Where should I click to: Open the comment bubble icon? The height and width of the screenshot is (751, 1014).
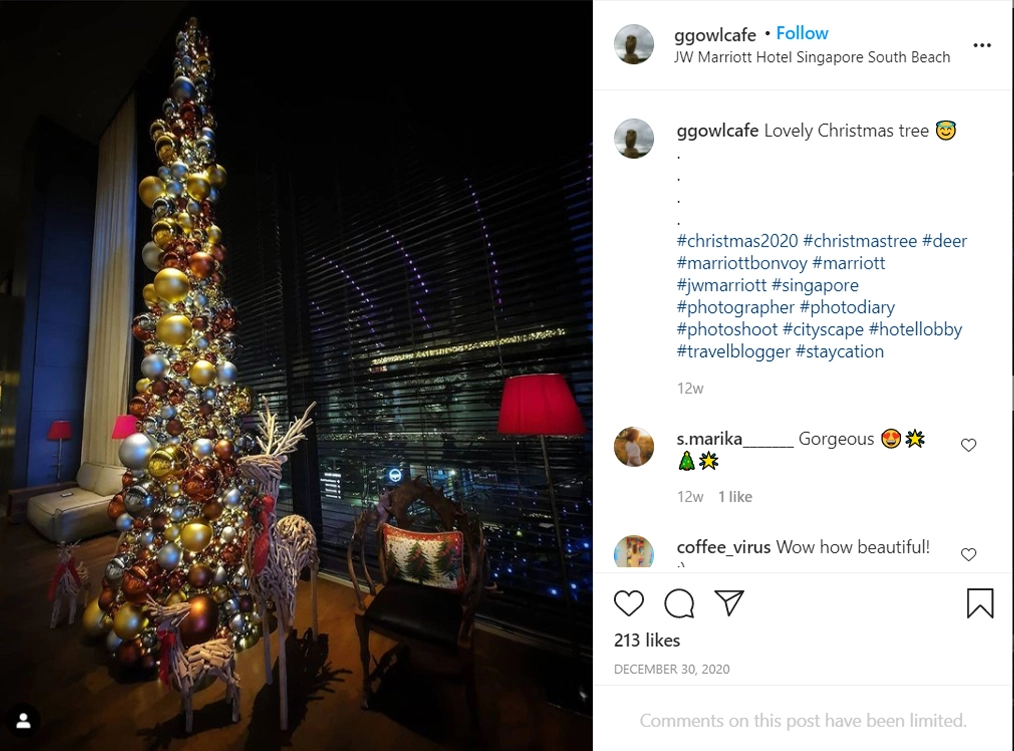679,604
